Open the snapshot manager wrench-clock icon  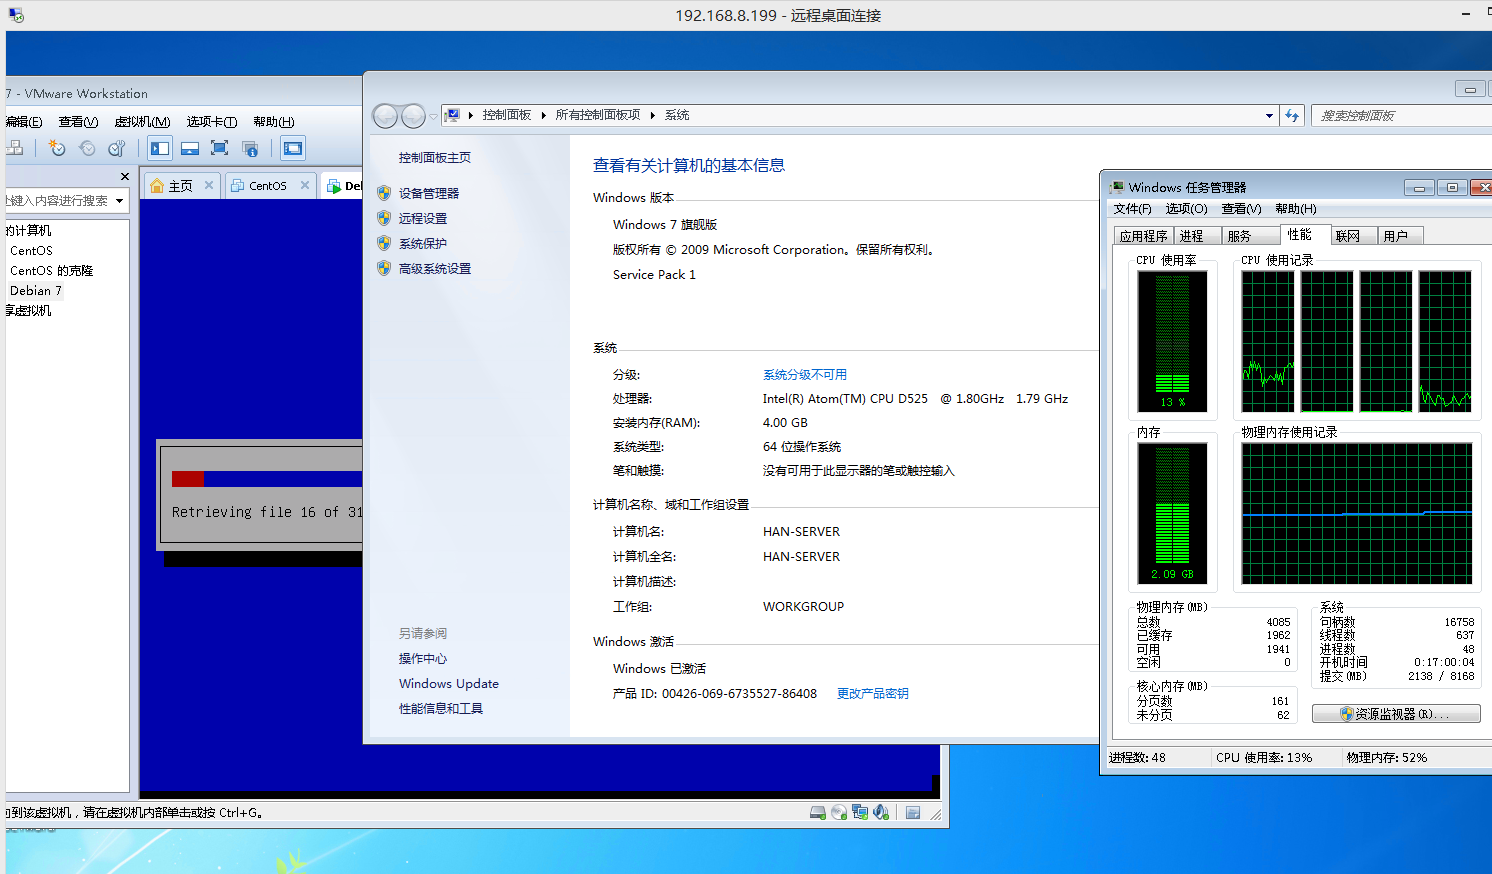tap(117, 148)
